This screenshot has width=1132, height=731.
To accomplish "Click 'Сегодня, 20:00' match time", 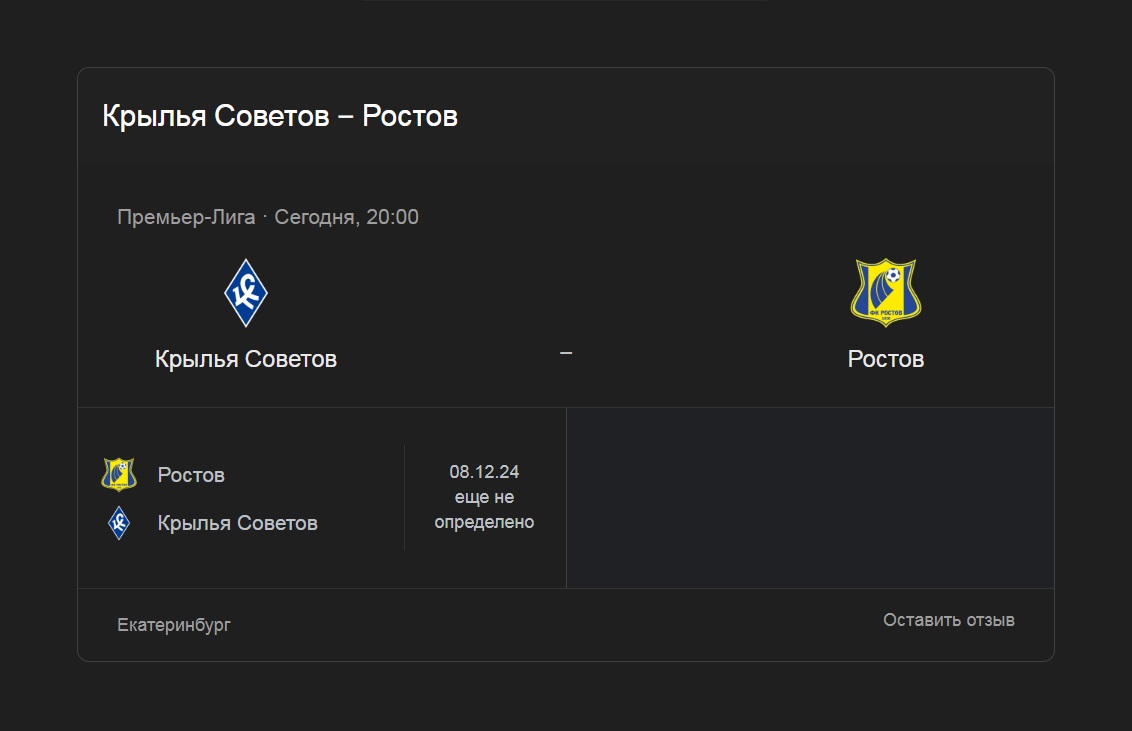I will tap(347, 217).
